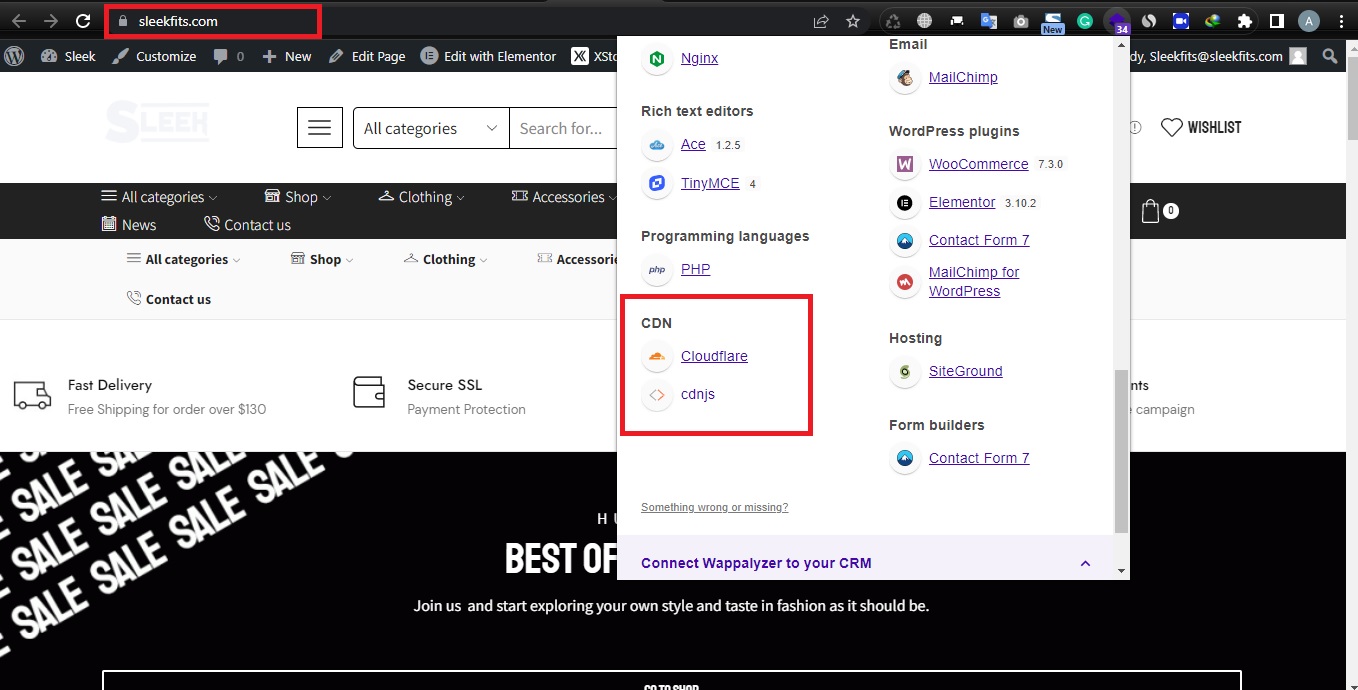
Task: Open the Ace editor link
Action: click(693, 145)
